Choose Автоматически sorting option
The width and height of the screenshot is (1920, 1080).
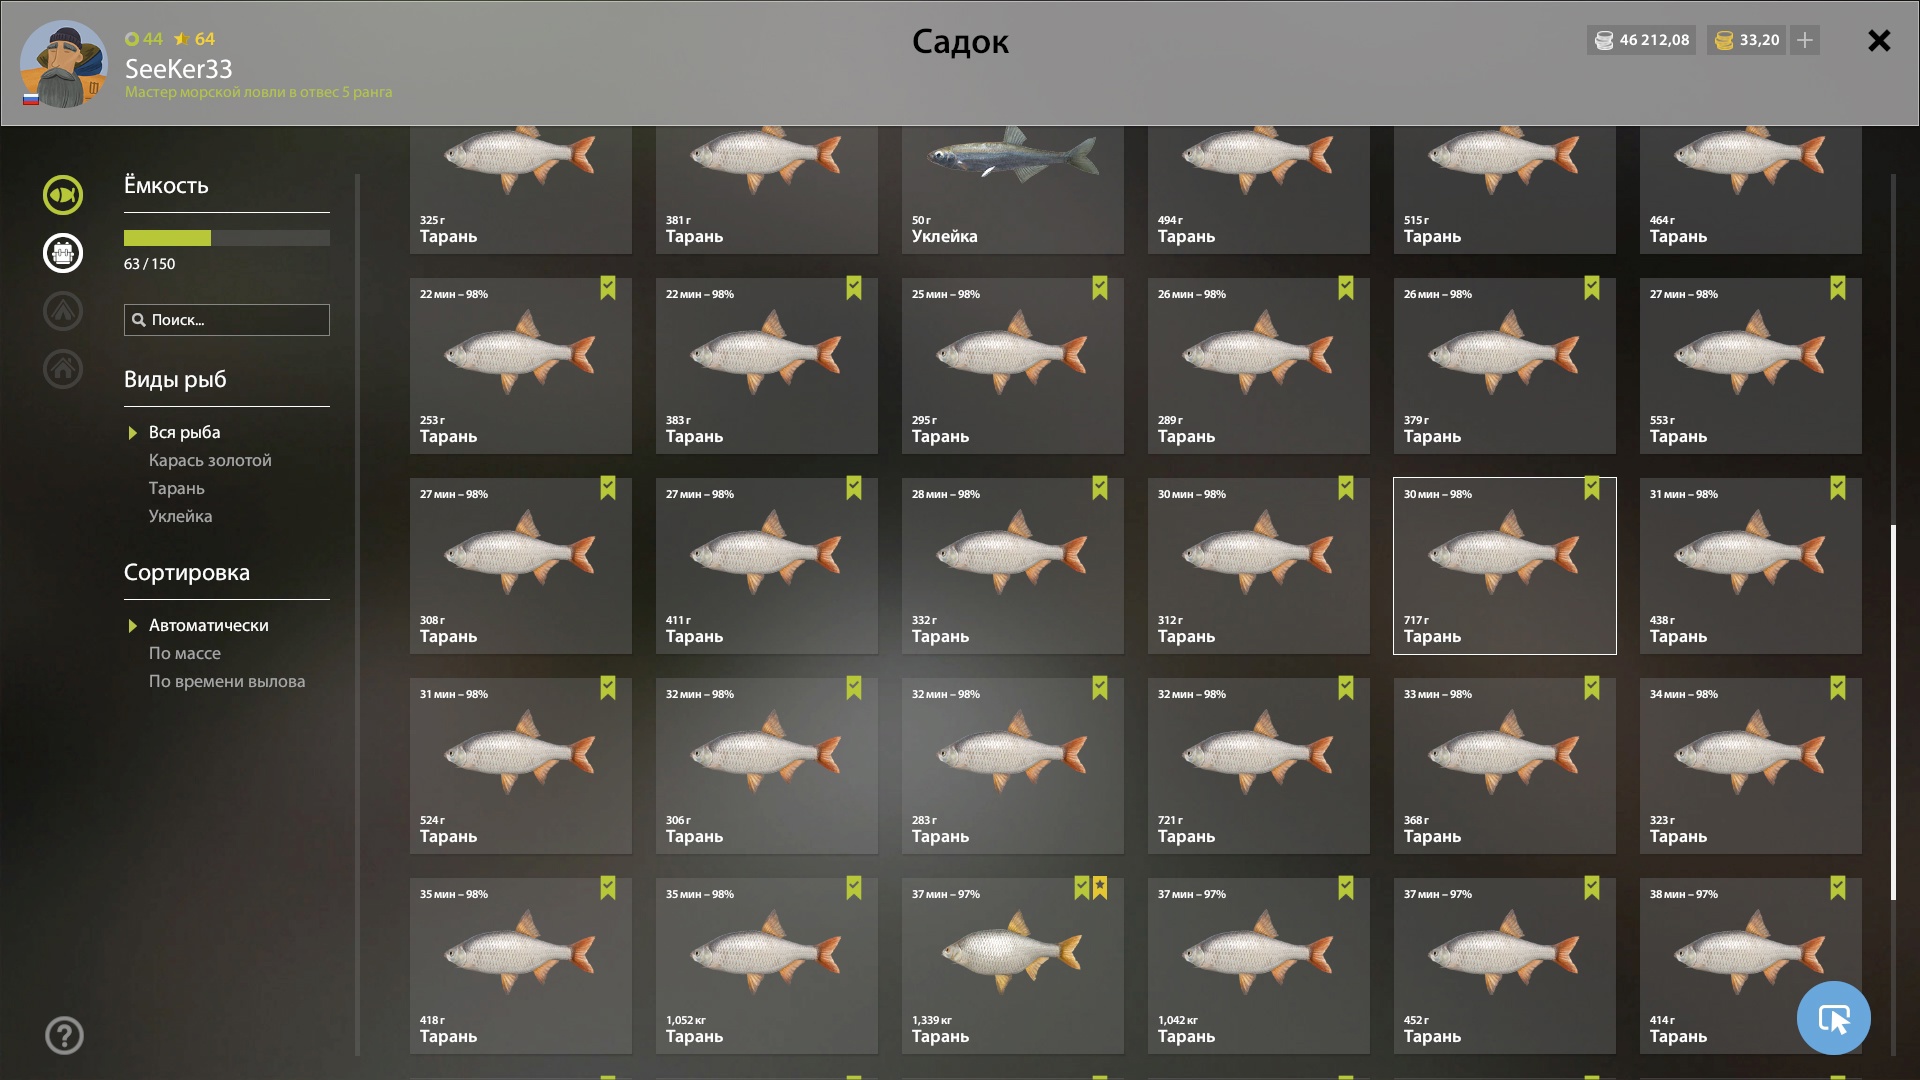208,625
